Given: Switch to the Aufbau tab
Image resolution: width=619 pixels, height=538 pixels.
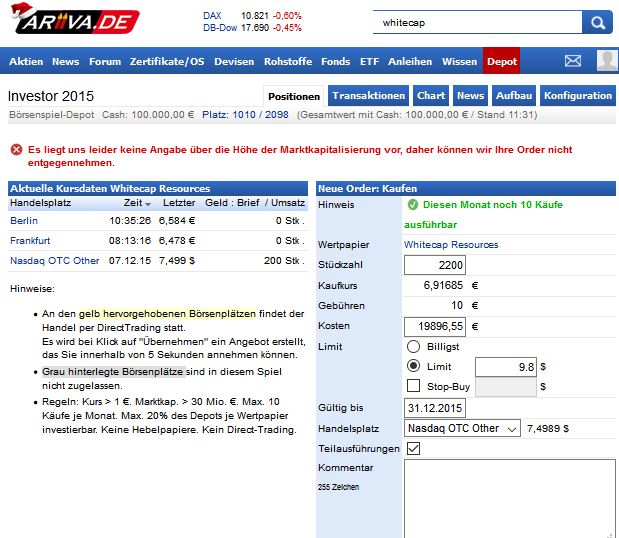Looking at the screenshot, I should (x=514, y=96).
